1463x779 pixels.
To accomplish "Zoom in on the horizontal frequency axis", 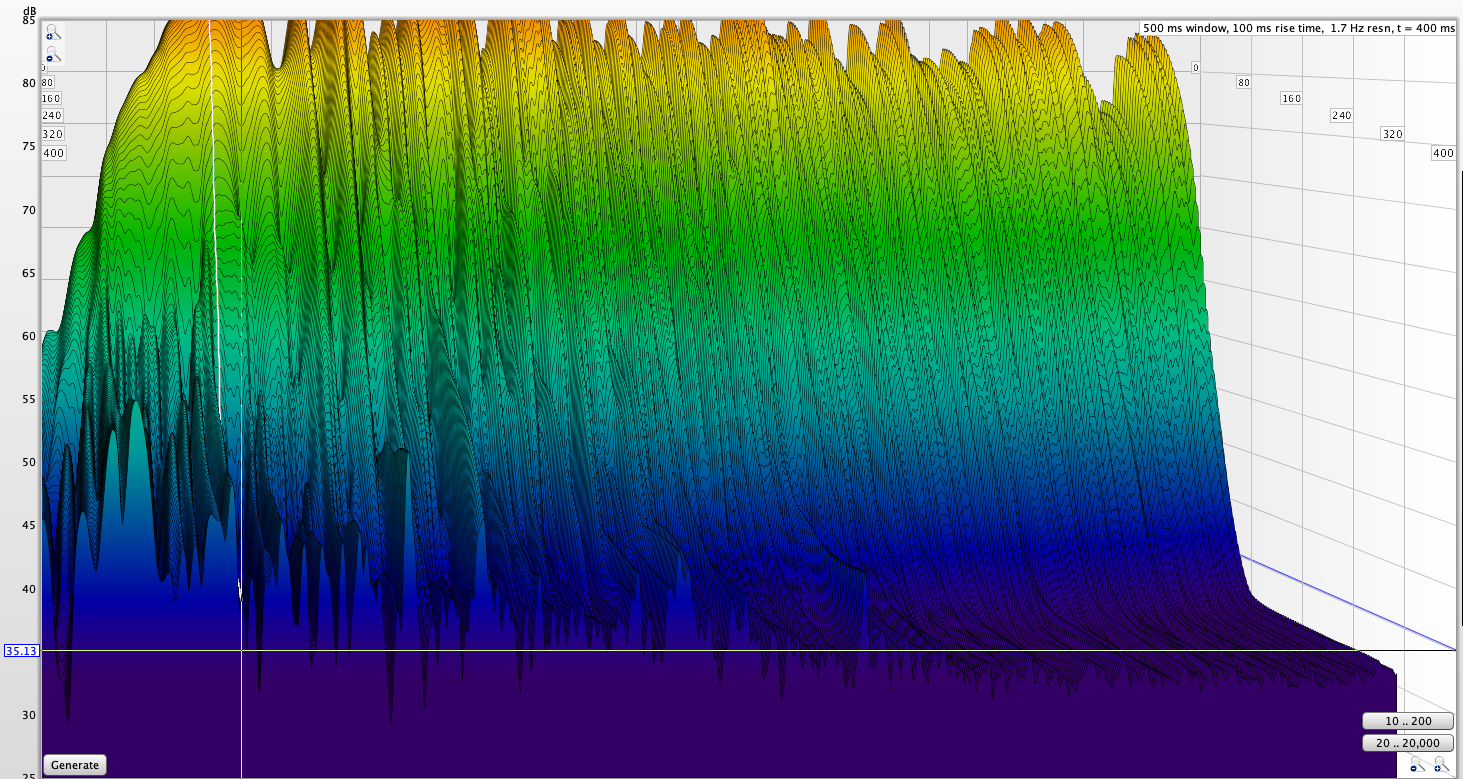I will [1440, 765].
